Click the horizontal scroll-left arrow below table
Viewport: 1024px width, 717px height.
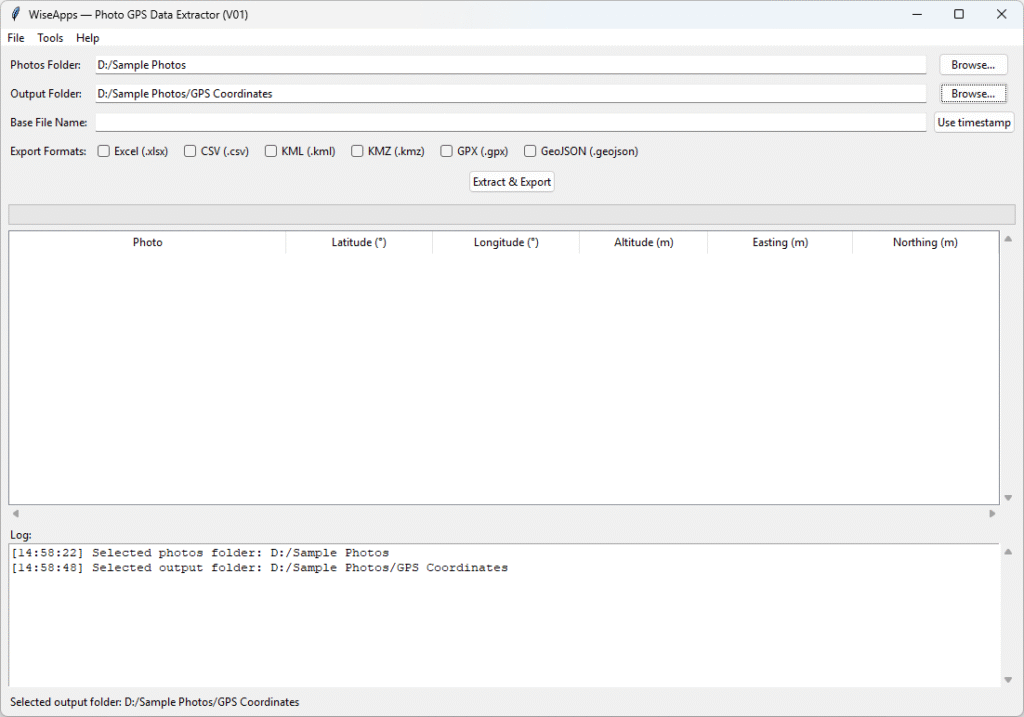pos(14,513)
